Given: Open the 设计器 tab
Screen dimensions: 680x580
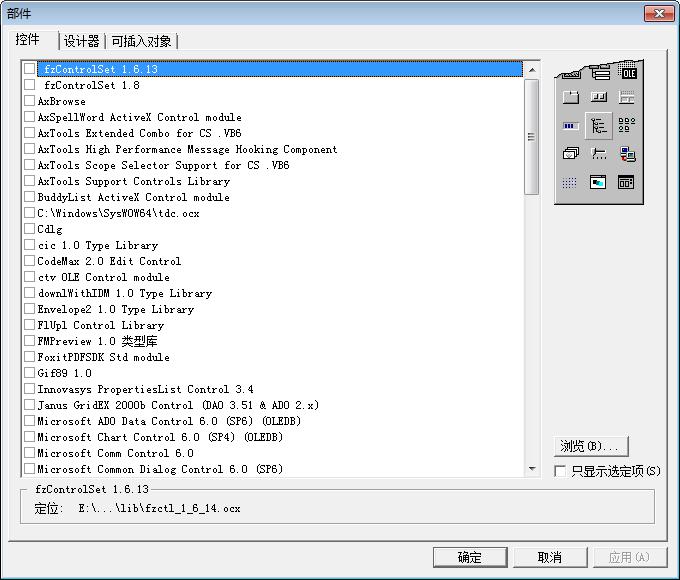Looking at the screenshot, I should point(82,41).
